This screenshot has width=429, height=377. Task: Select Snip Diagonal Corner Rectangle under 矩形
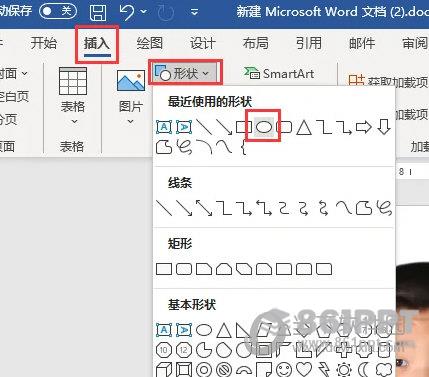pyautogui.click(x=244, y=269)
